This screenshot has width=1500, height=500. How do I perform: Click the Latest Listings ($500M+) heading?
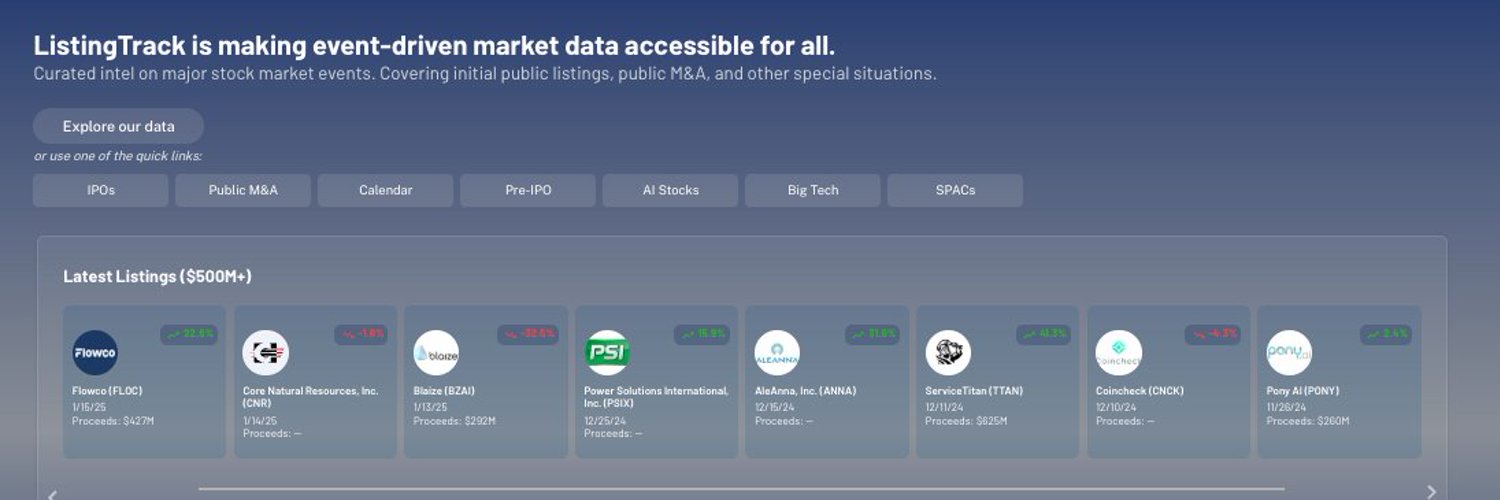[x=157, y=276]
